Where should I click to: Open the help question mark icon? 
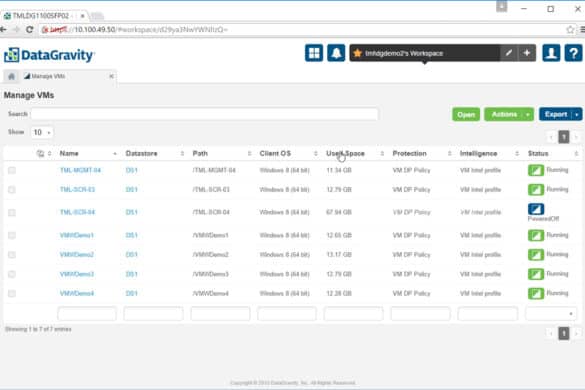click(573, 53)
